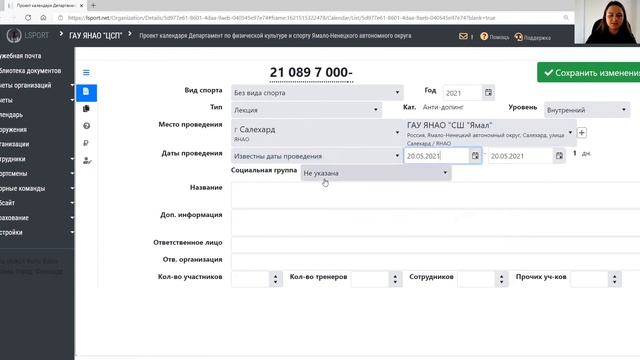This screenshot has width=640, height=360.
Task: Open the user edit sidebar icon
Action: point(87,160)
